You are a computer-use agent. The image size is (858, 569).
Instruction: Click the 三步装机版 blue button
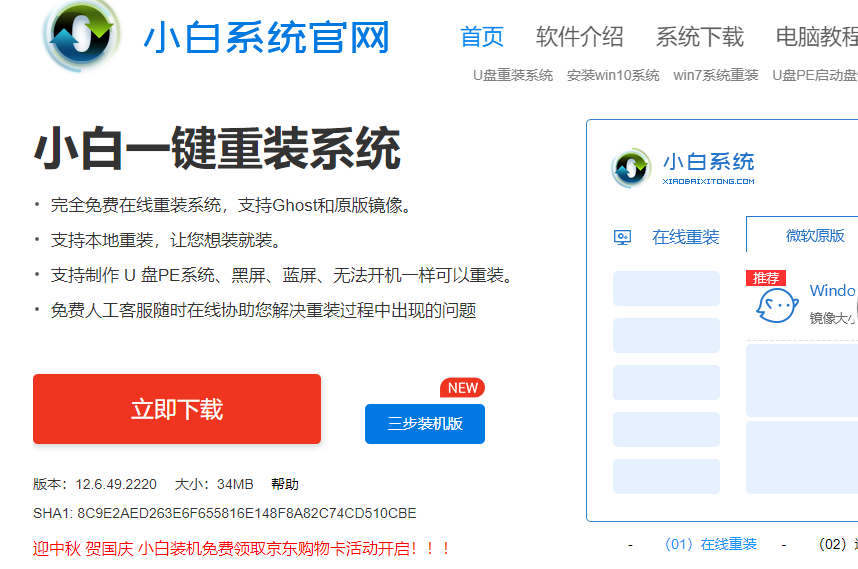tap(425, 424)
